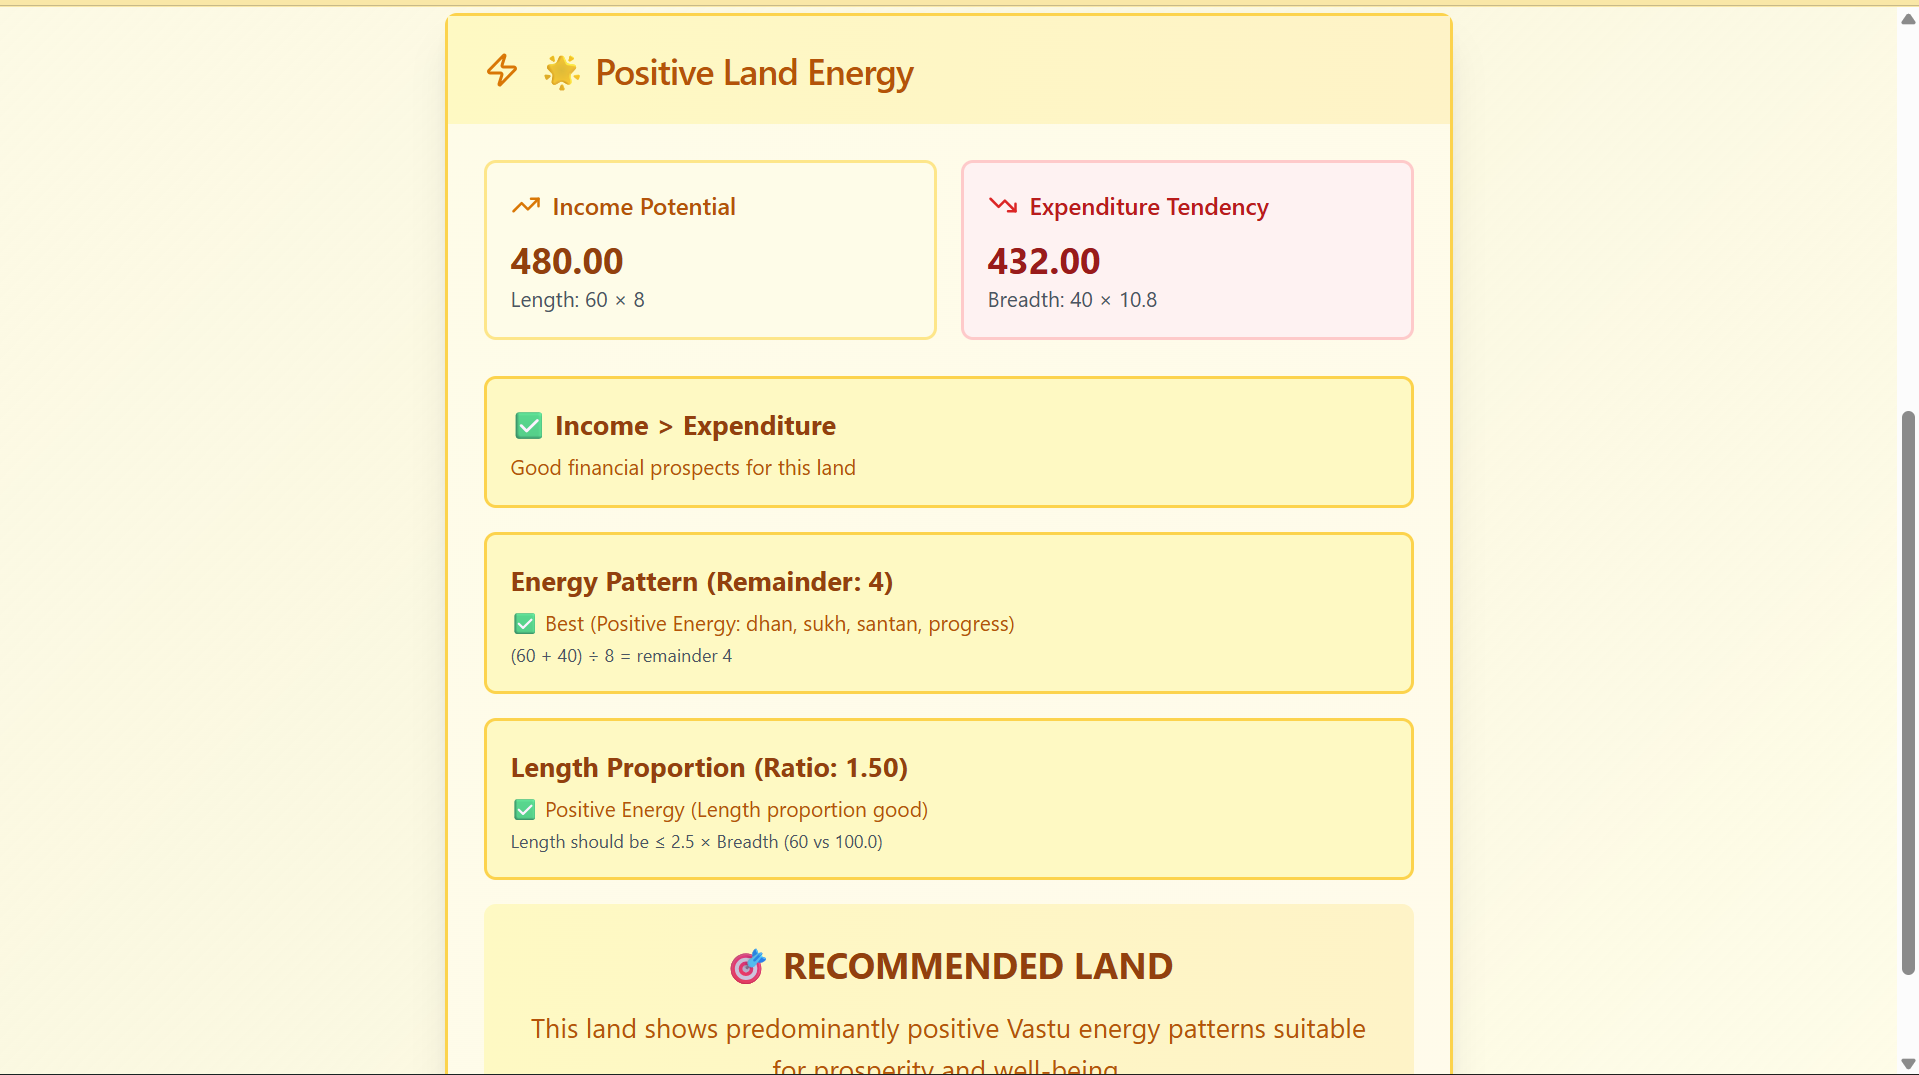Click the scrollbar down arrow
Viewport: 1919px width, 1075px height.
click(1908, 1063)
